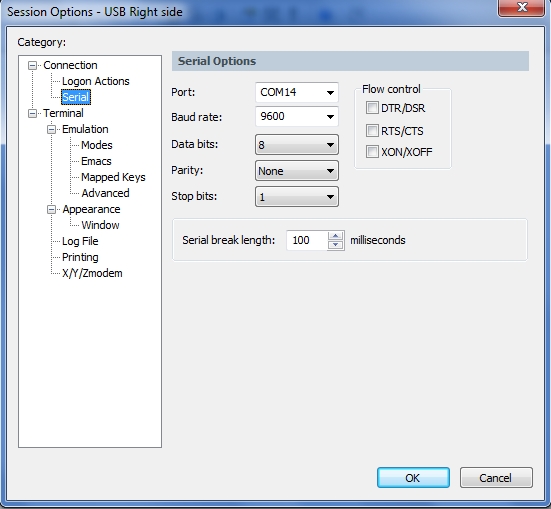
Task: Select Log File category
Action: (80, 241)
